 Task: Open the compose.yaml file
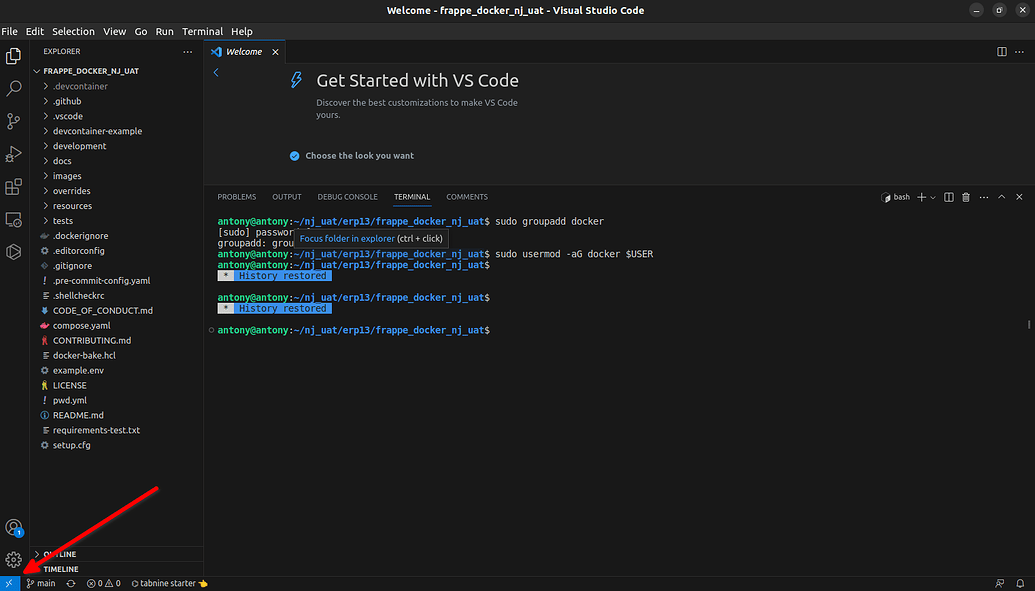(81, 326)
